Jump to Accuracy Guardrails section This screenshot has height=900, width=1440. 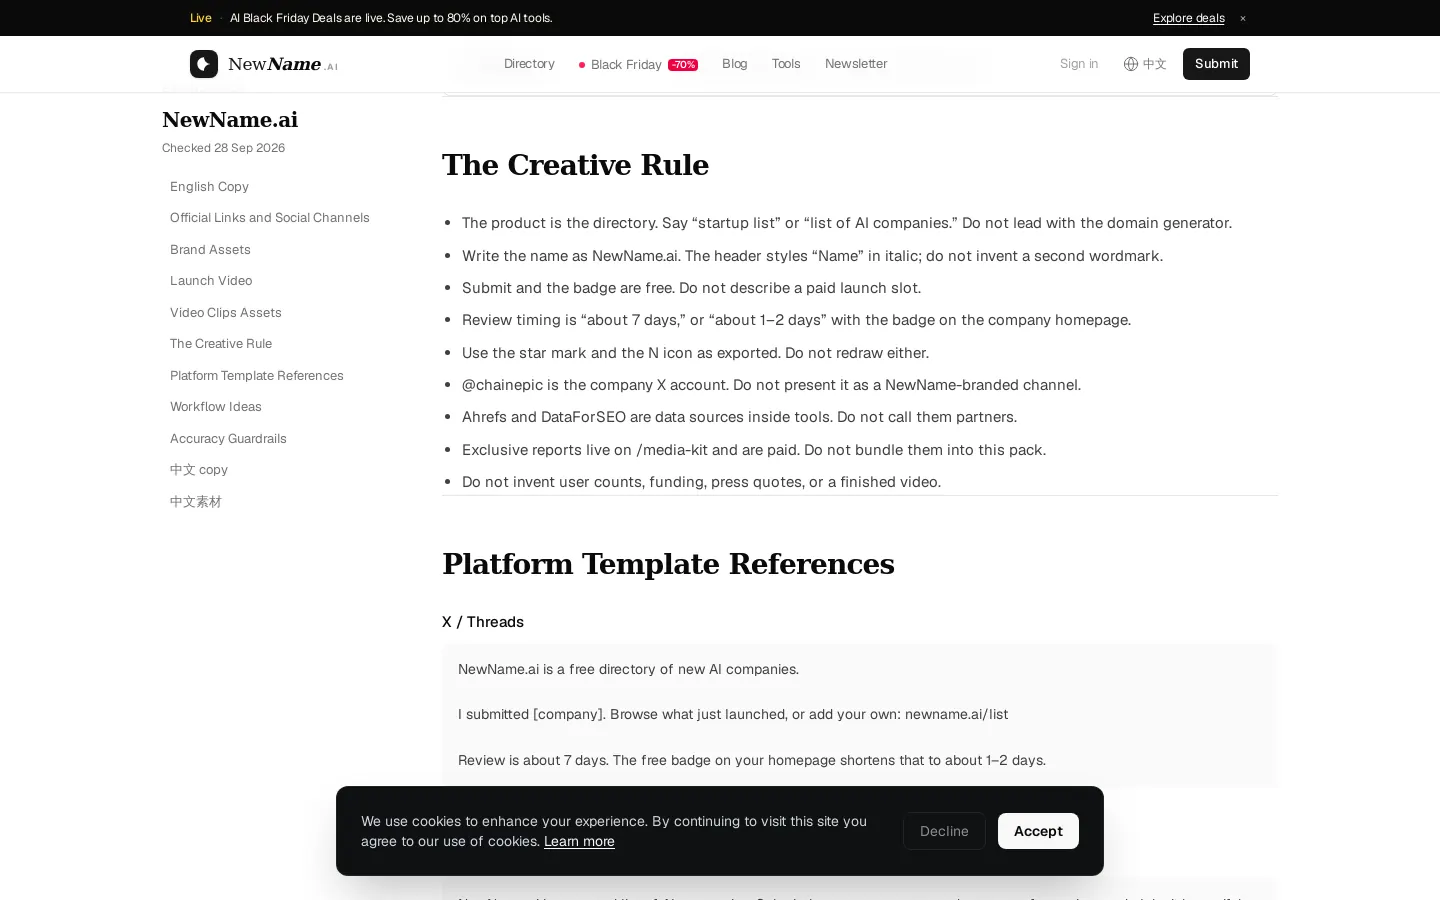(x=228, y=439)
